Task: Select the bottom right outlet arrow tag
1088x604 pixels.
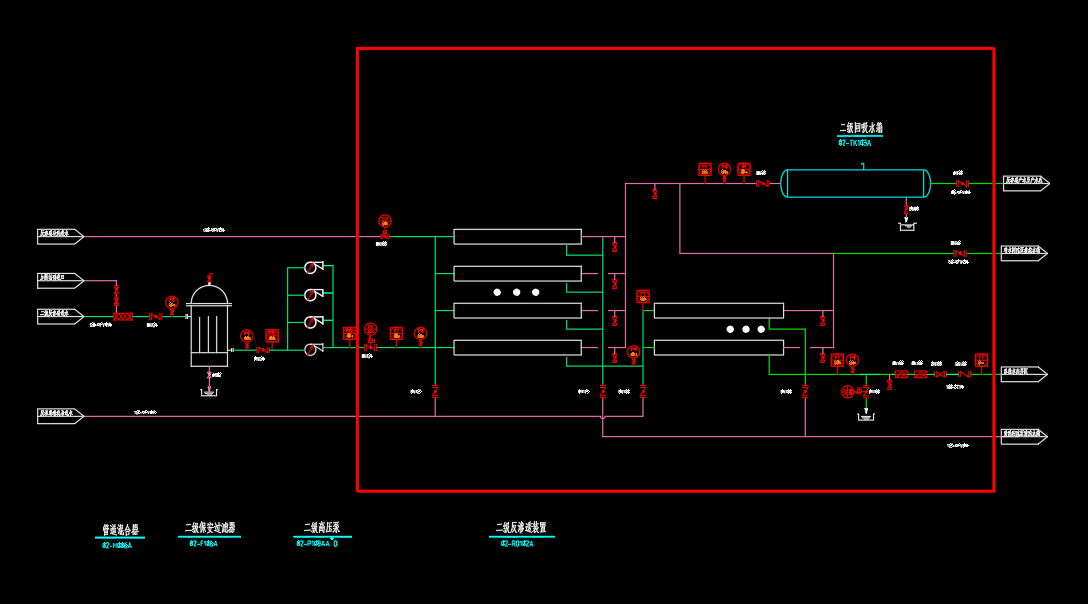Action: click(1025, 436)
